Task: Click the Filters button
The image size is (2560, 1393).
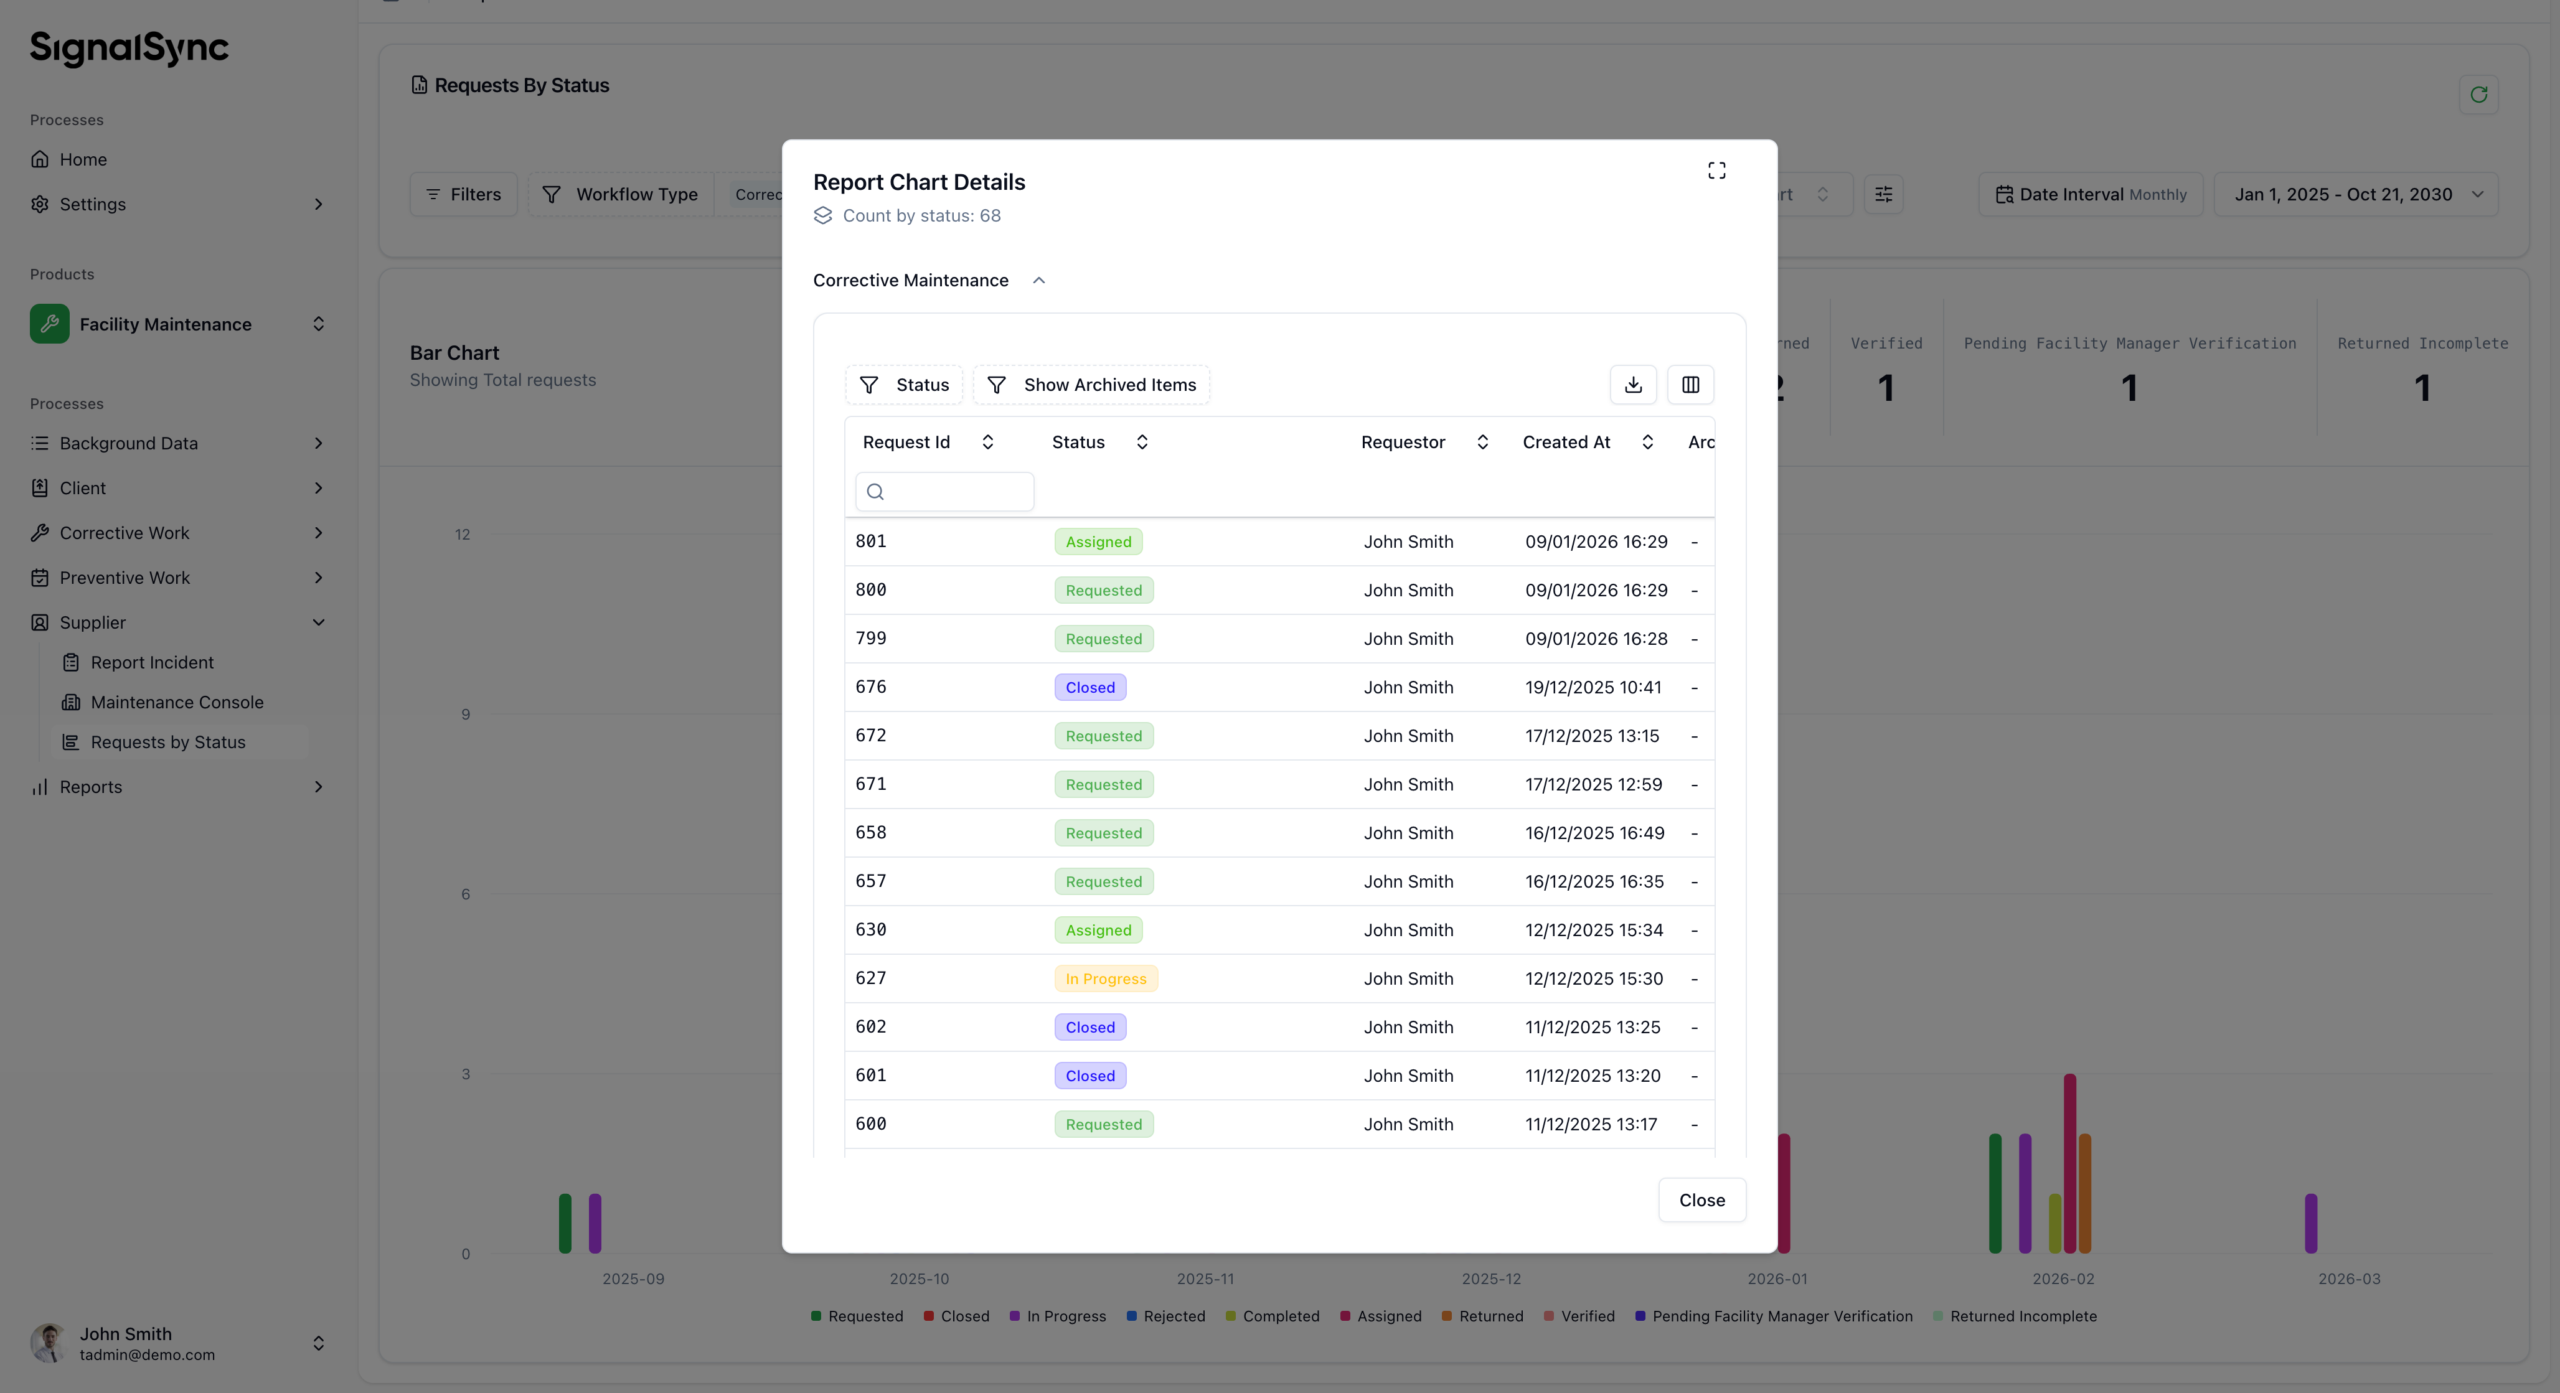Action: [x=463, y=195]
